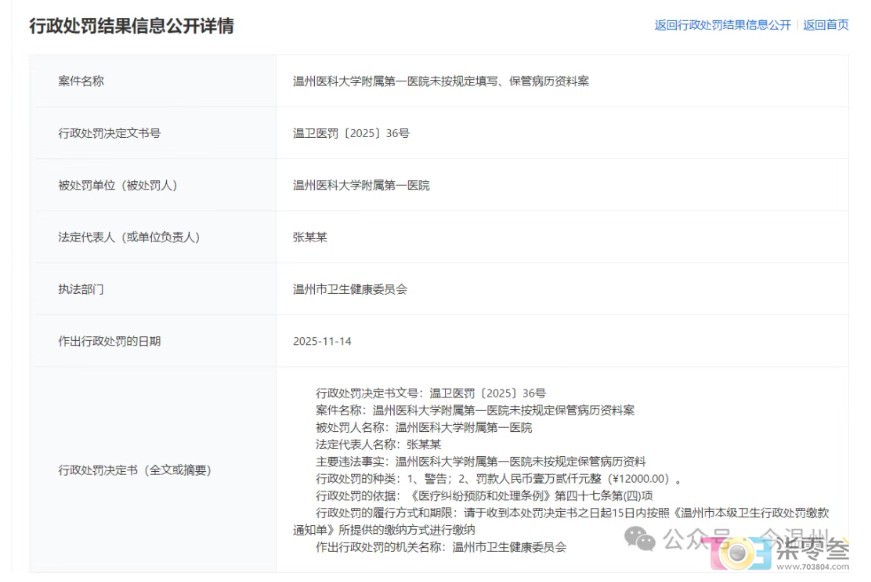This screenshot has width=871, height=582.
Task: Select the legal representative value 张某某
Action: (x=310, y=237)
